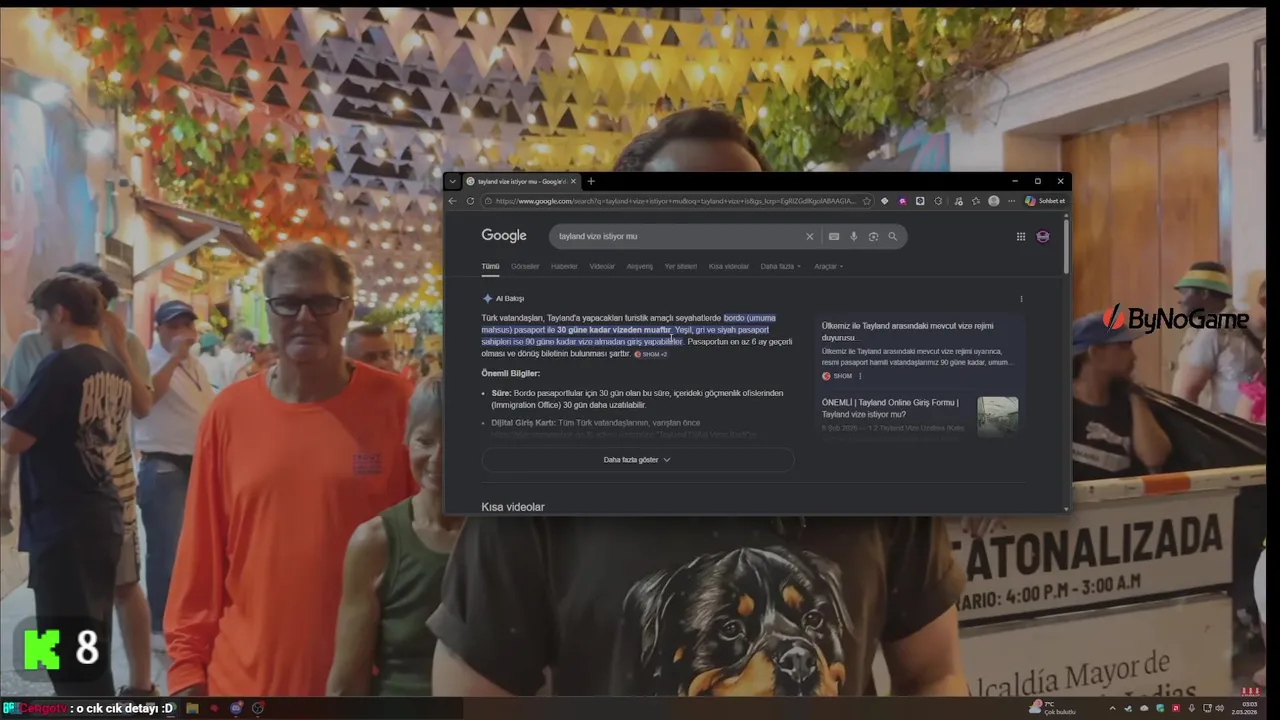Go back in the browser
The image size is (1280, 720).
452,201
